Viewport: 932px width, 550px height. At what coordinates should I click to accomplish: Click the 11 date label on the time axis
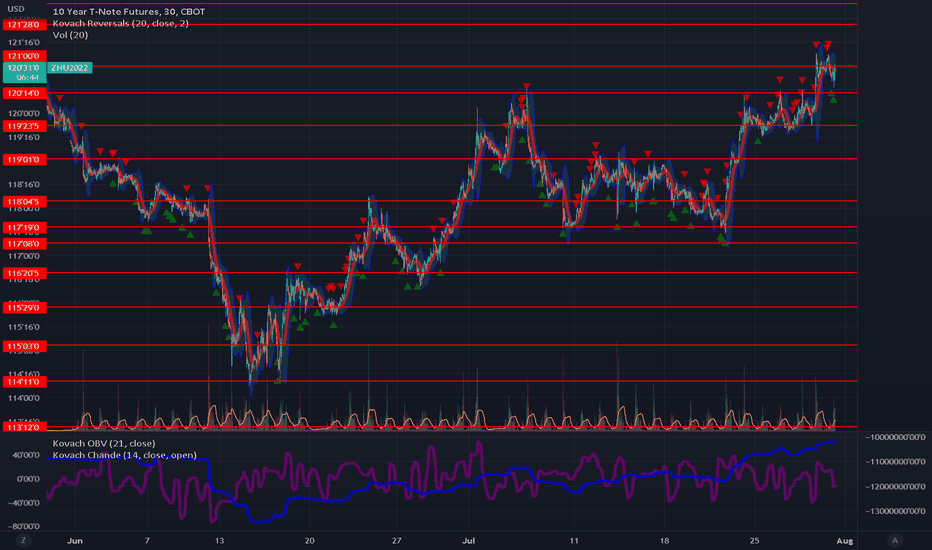574,540
